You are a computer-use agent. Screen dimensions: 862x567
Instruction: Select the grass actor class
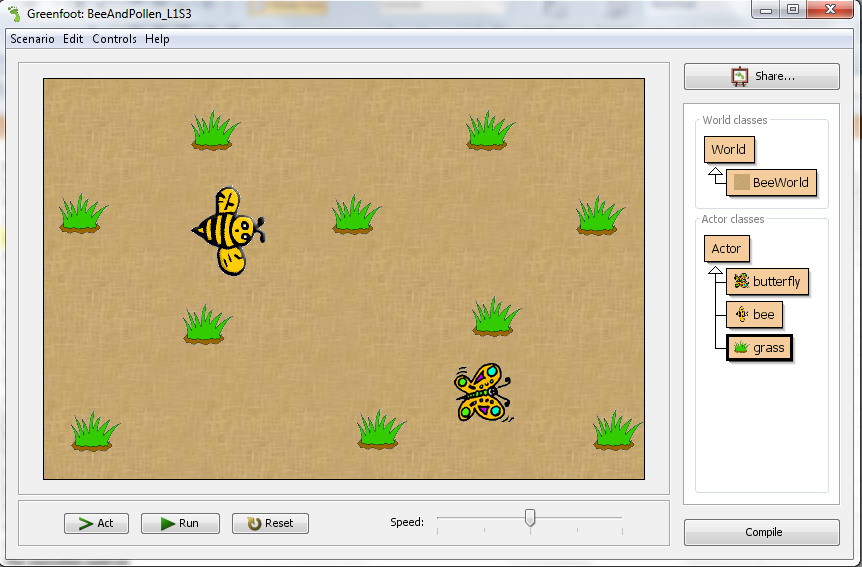[759, 348]
